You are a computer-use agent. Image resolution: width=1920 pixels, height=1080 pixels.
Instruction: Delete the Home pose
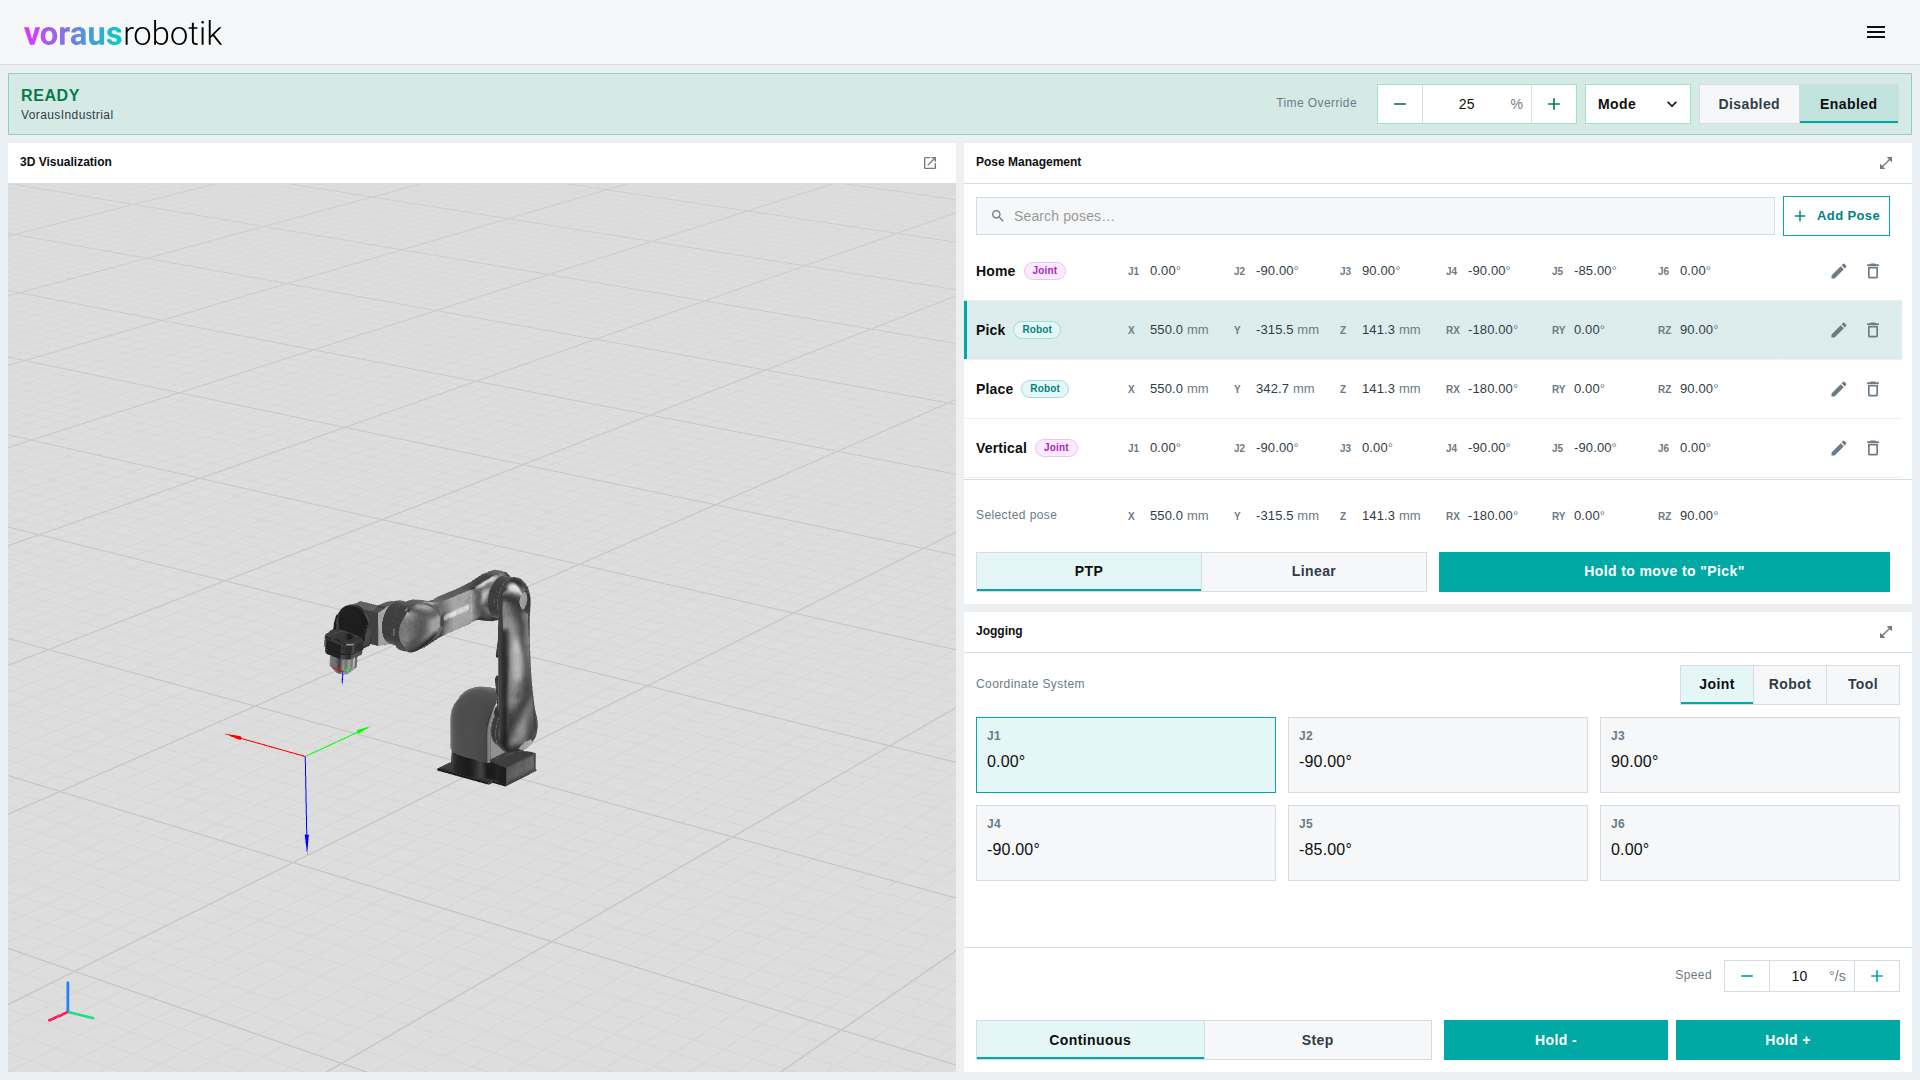point(1873,271)
